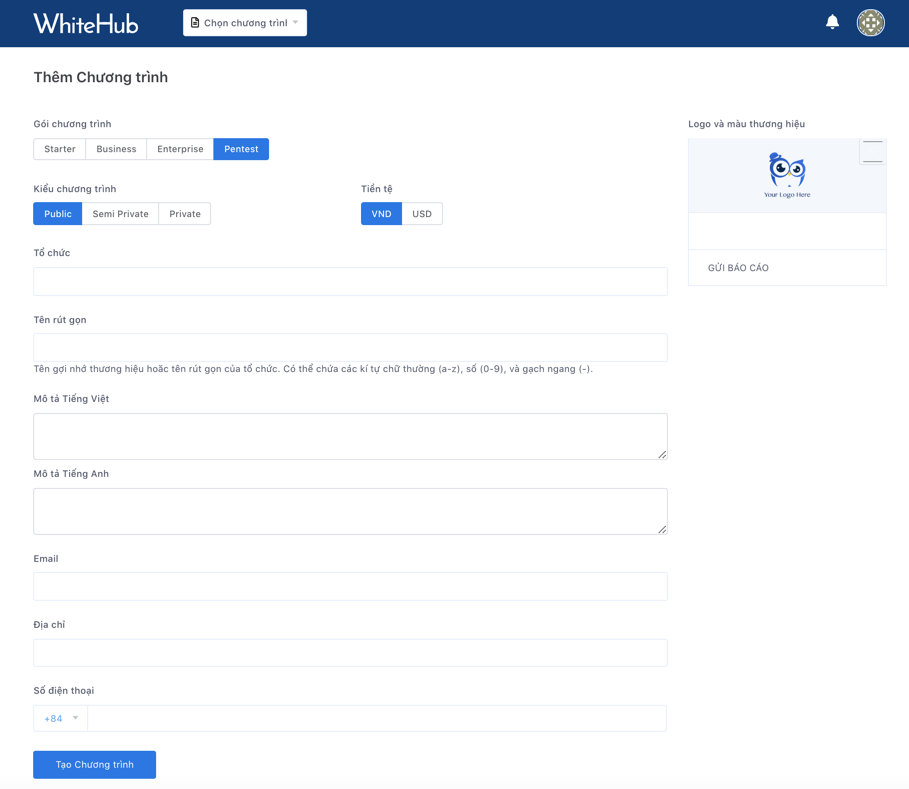Viewport: 909px width, 789px height.
Task: Expand the chevron on the logo preview
Action: pyautogui.click(x=872, y=150)
